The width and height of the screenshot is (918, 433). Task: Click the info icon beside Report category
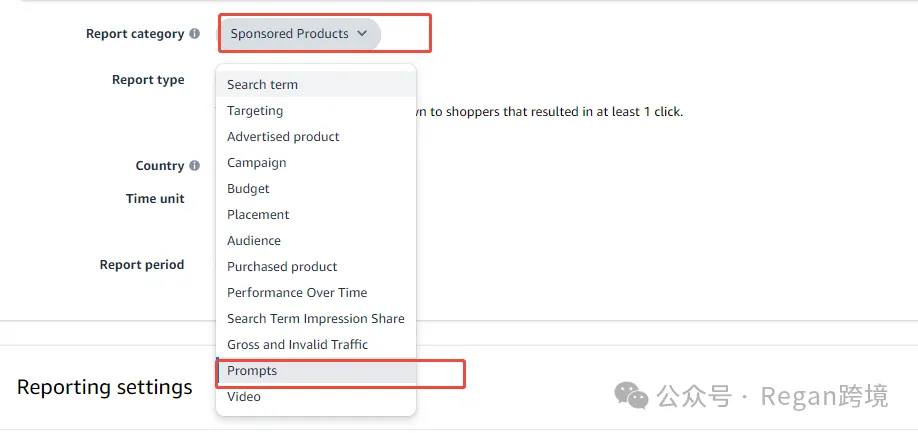coord(195,34)
